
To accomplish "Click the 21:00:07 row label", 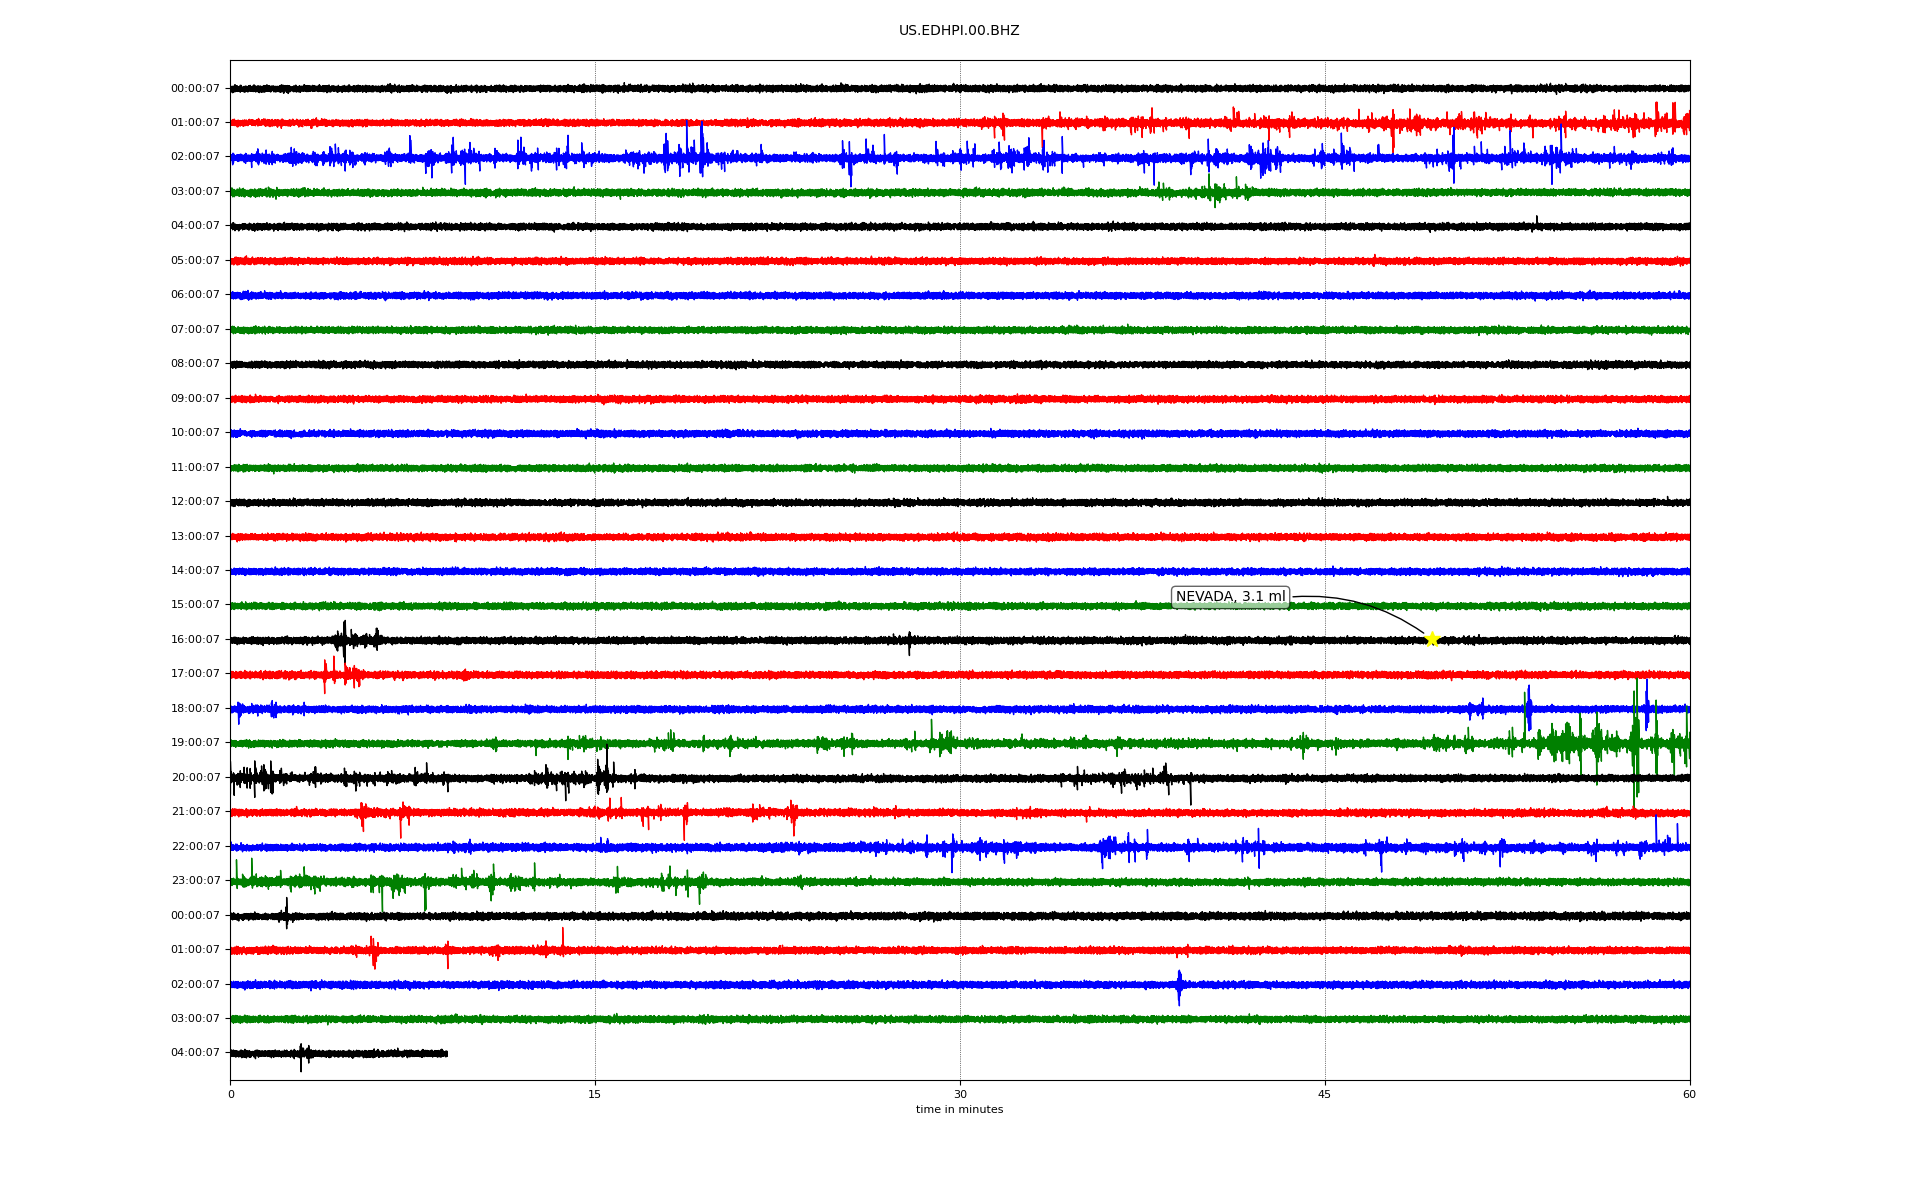I will [195, 812].
